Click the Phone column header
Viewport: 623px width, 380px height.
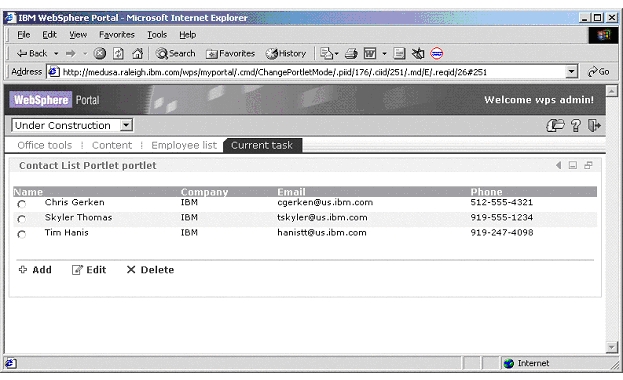point(486,192)
